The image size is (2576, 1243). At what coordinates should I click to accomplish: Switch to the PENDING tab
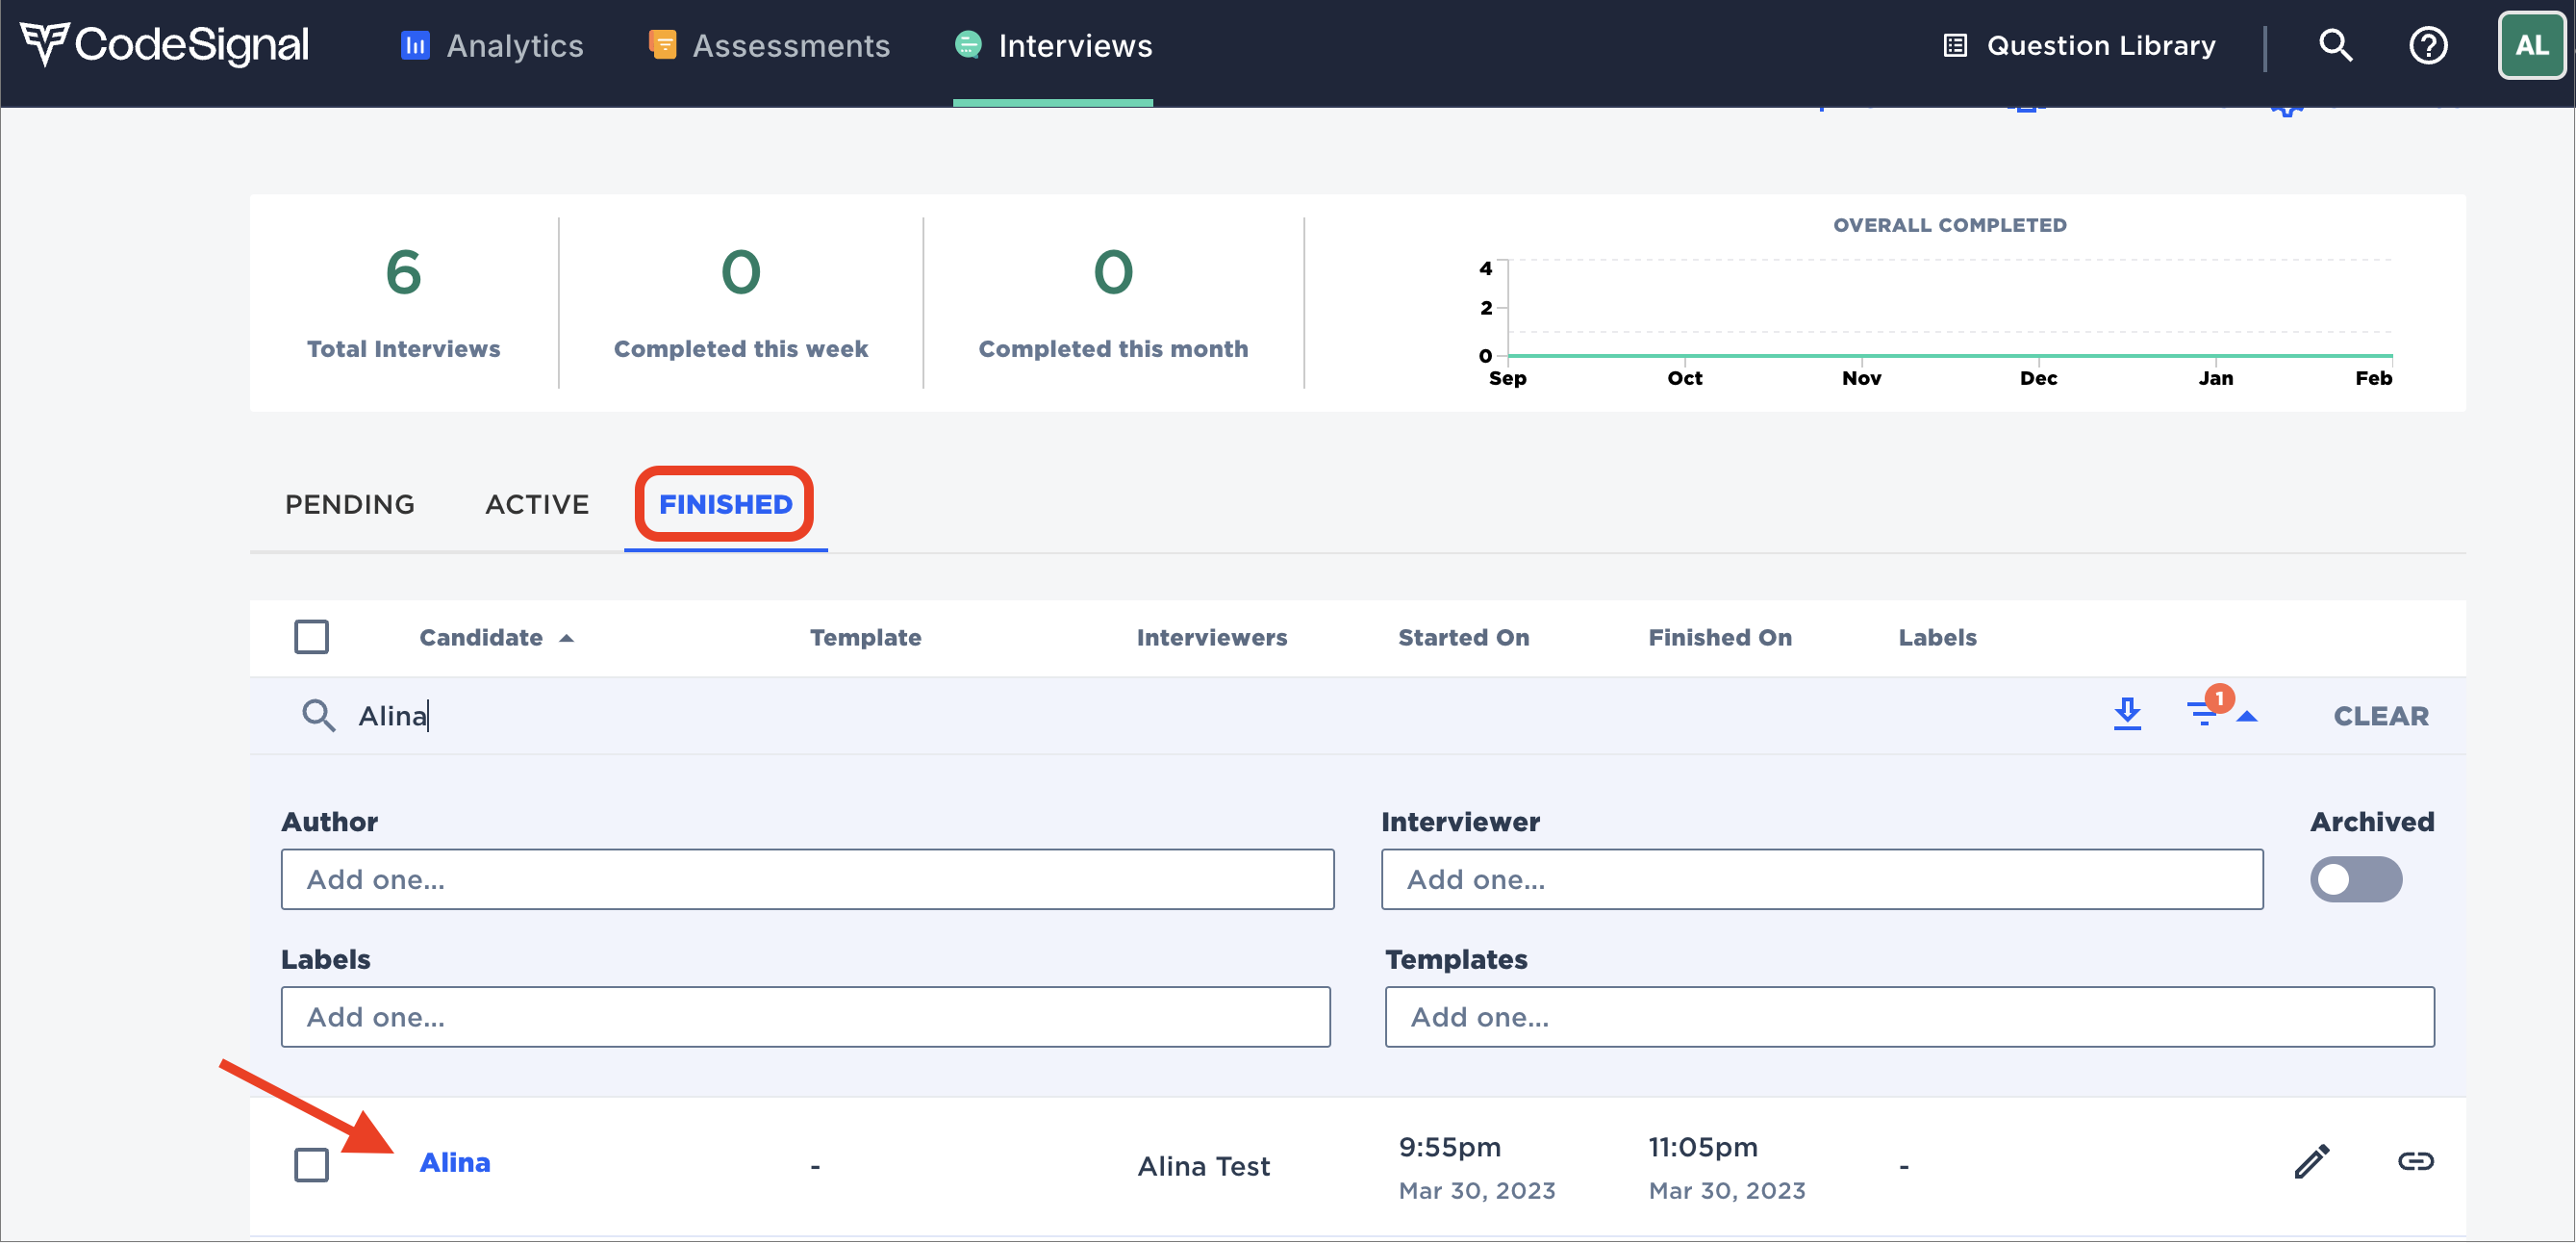click(x=350, y=504)
